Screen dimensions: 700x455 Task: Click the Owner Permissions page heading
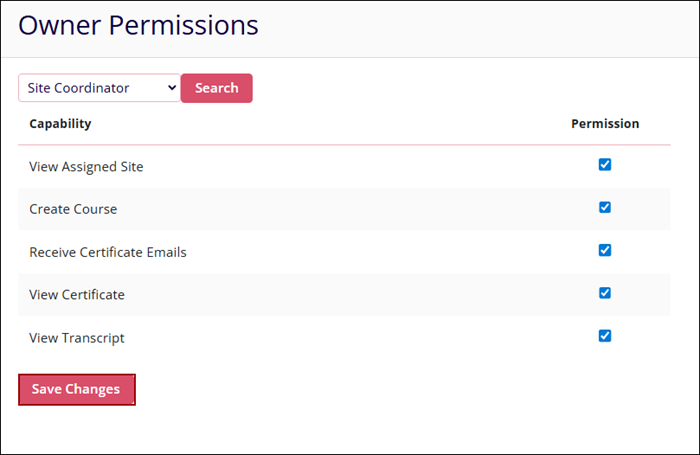[x=138, y=25]
